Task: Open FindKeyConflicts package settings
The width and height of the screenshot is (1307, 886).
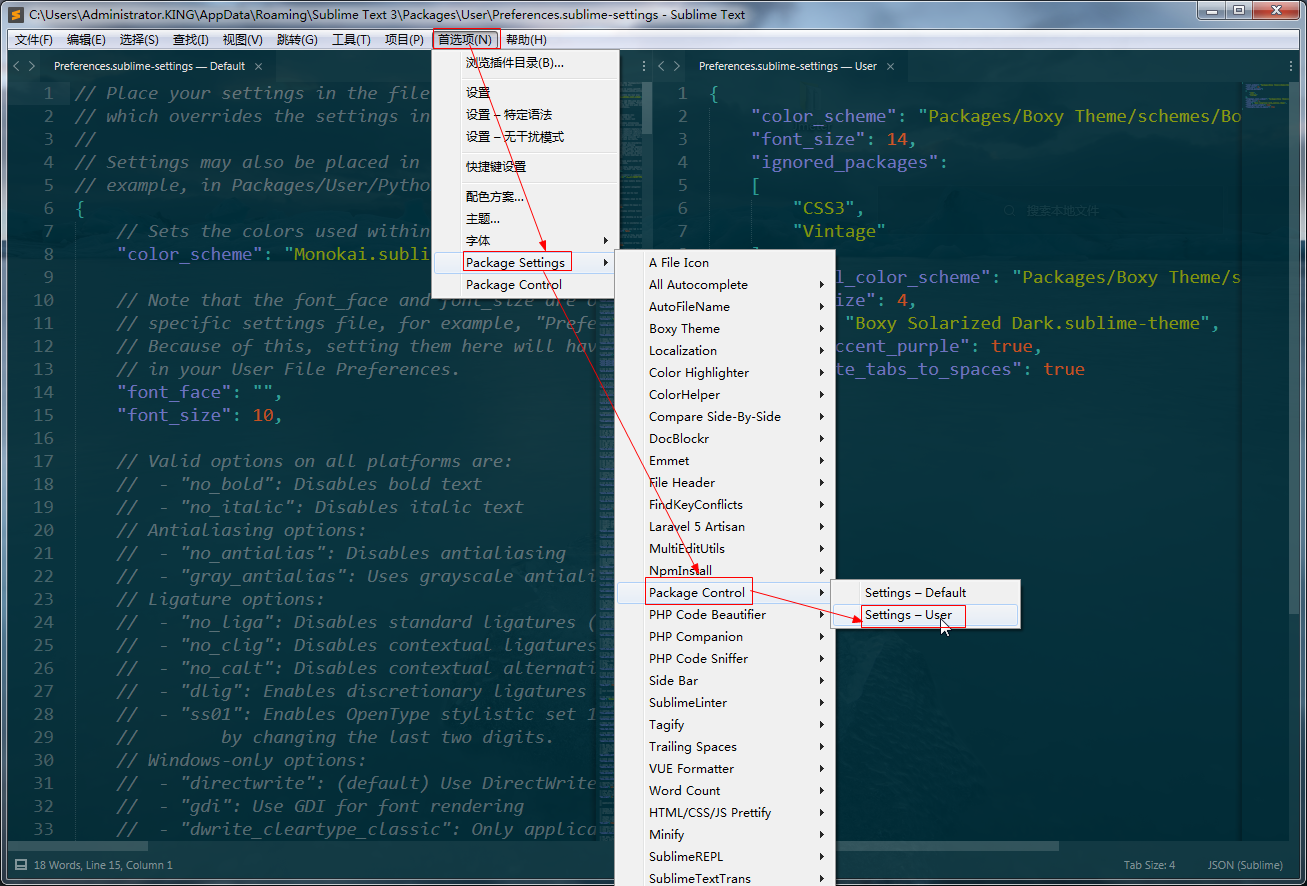Action: coord(723,504)
